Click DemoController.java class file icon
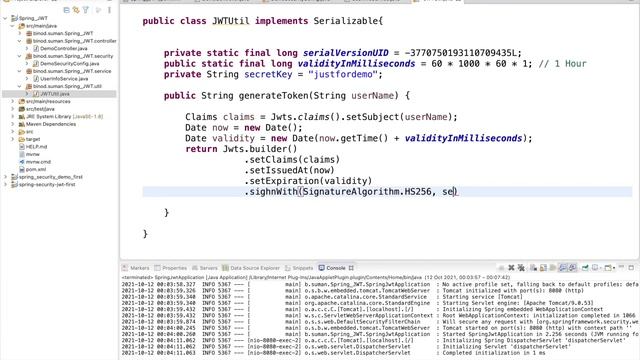Viewport: 640px width, 360px height. 36,49
